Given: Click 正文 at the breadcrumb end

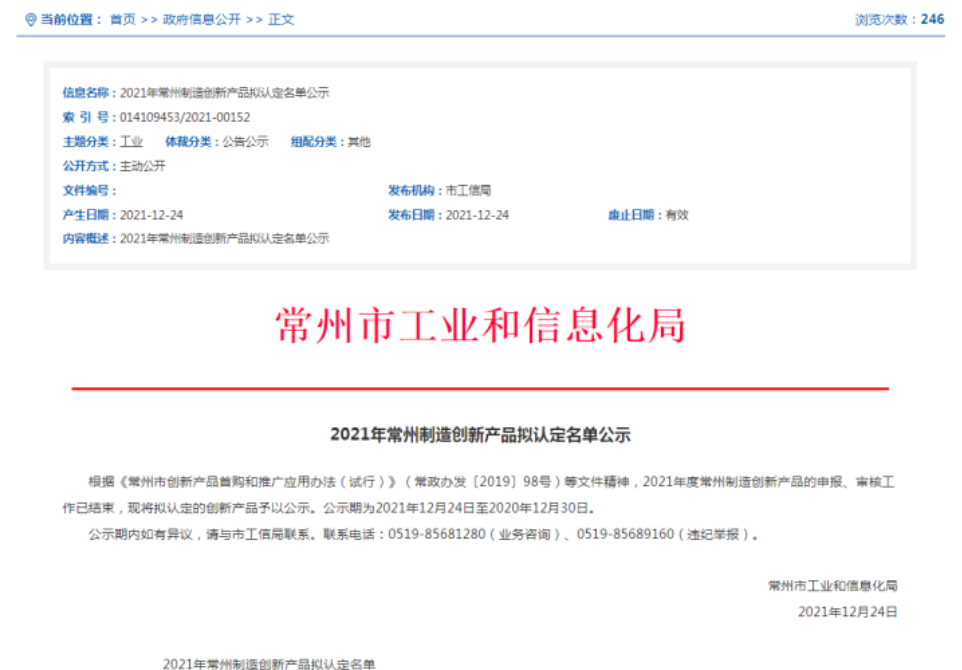Looking at the screenshot, I should (281, 19).
